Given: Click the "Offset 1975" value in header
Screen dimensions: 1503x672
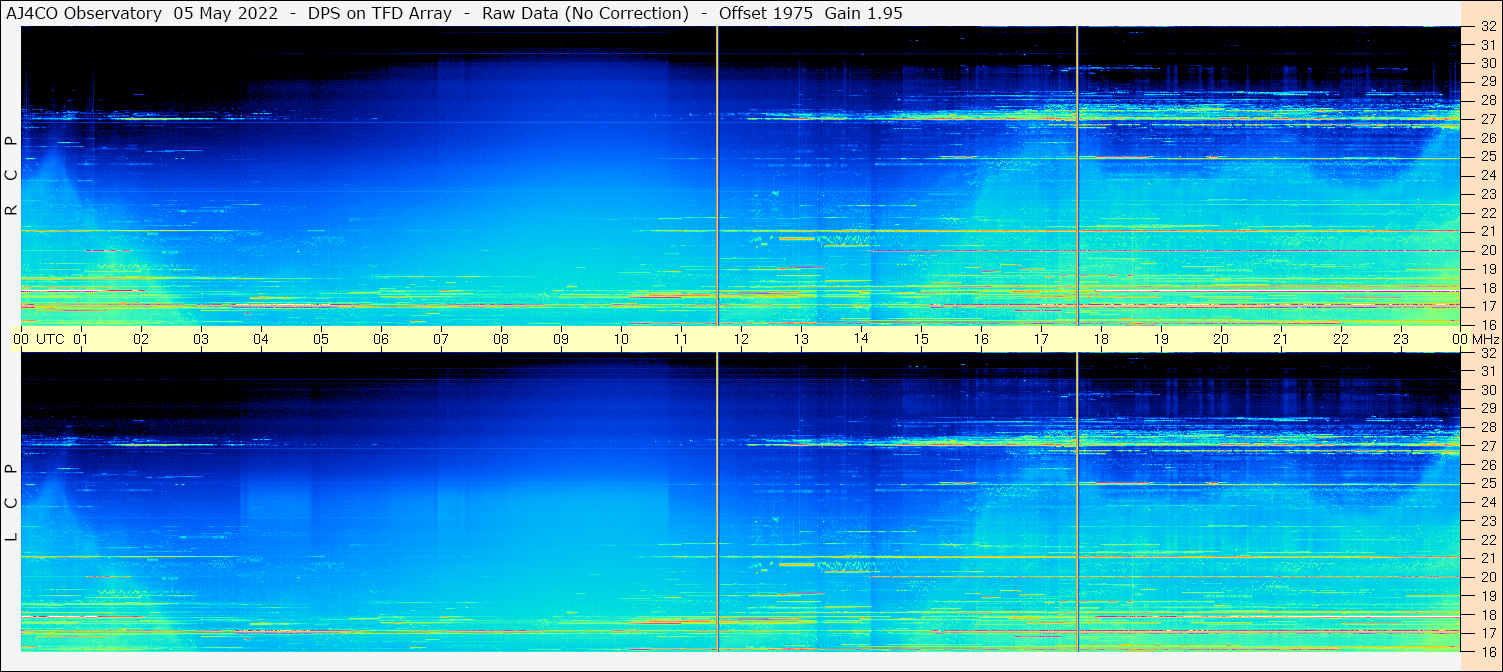Looking at the screenshot, I should [x=766, y=13].
